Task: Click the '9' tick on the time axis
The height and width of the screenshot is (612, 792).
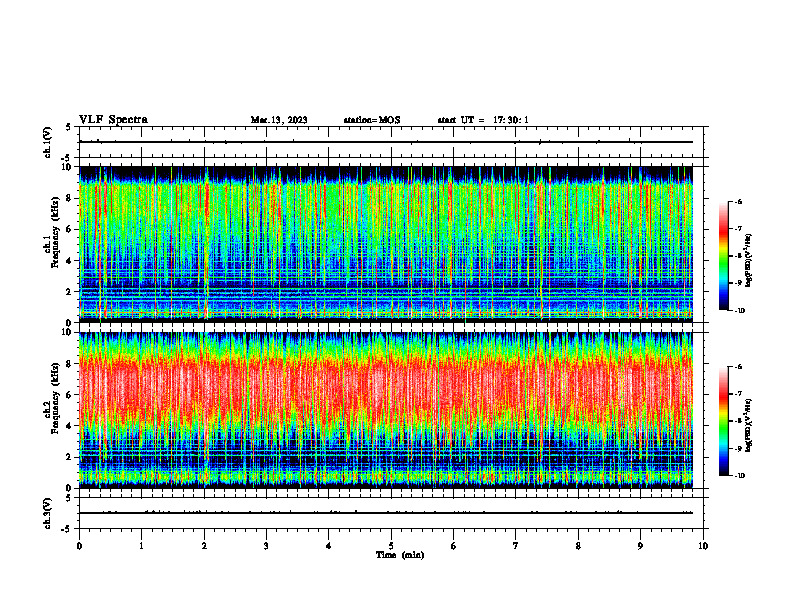Action: [640, 546]
